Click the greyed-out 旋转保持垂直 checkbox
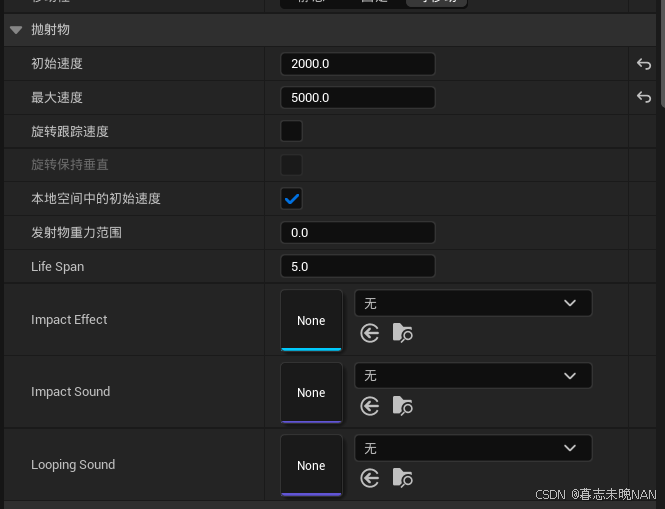Image resolution: width=665 pixels, height=509 pixels. tap(291, 165)
